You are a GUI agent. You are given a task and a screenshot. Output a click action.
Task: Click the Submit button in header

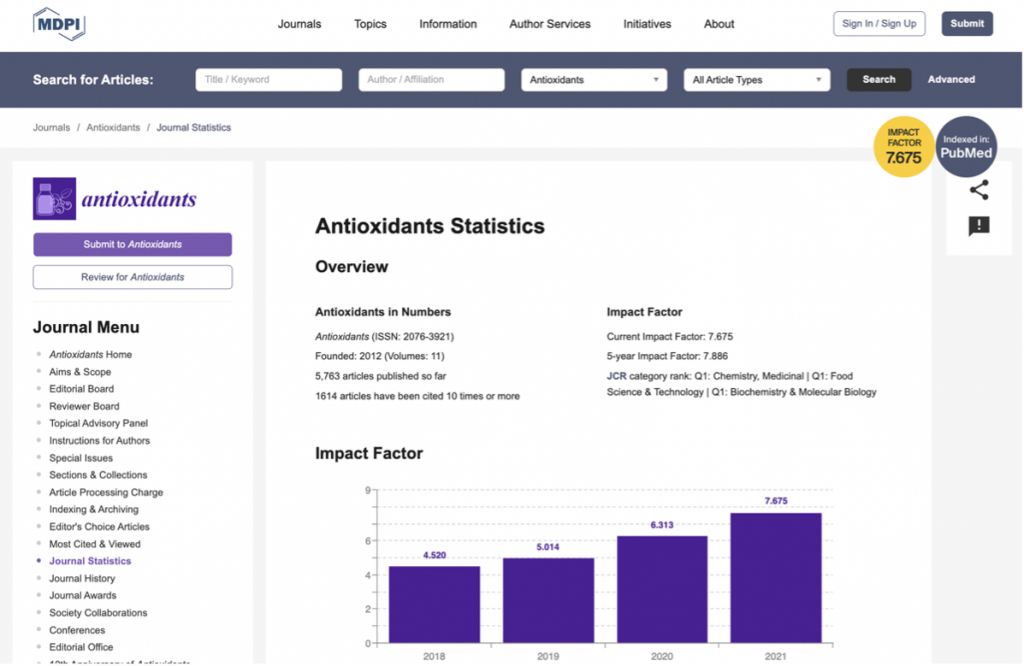pyautogui.click(x=967, y=24)
